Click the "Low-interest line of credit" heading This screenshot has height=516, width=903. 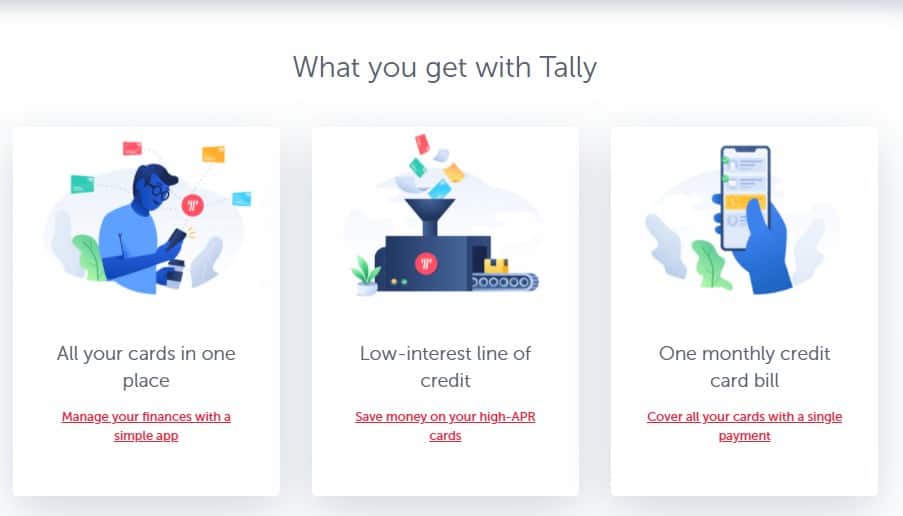[445, 367]
